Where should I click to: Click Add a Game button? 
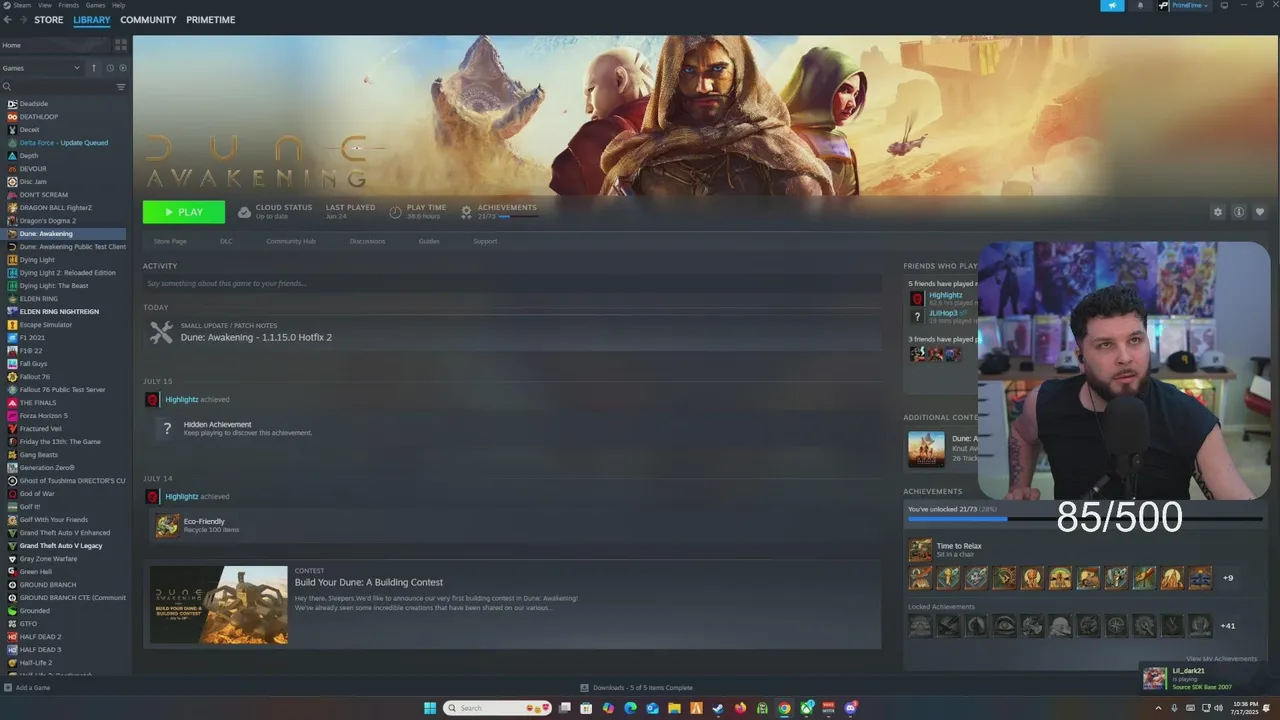click(x=28, y=688)
